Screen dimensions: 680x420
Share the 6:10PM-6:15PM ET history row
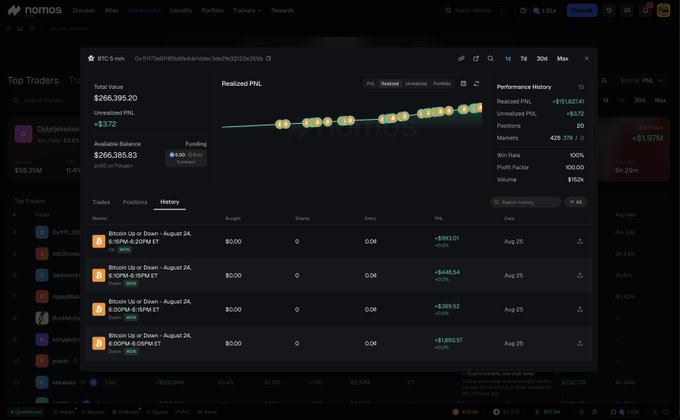tap(580, 275)
